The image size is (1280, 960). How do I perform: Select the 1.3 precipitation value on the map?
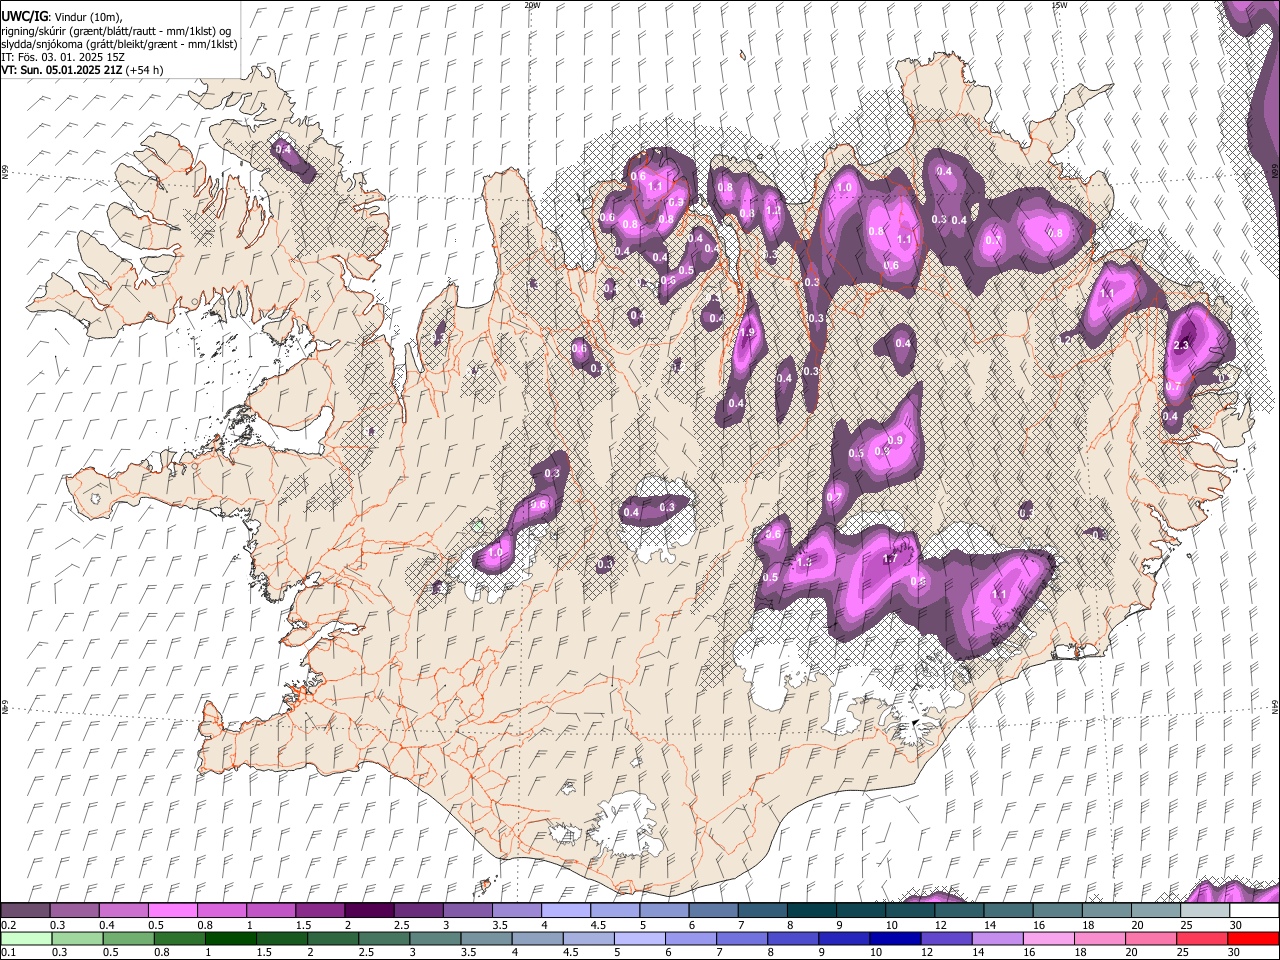tap(804, 562)
